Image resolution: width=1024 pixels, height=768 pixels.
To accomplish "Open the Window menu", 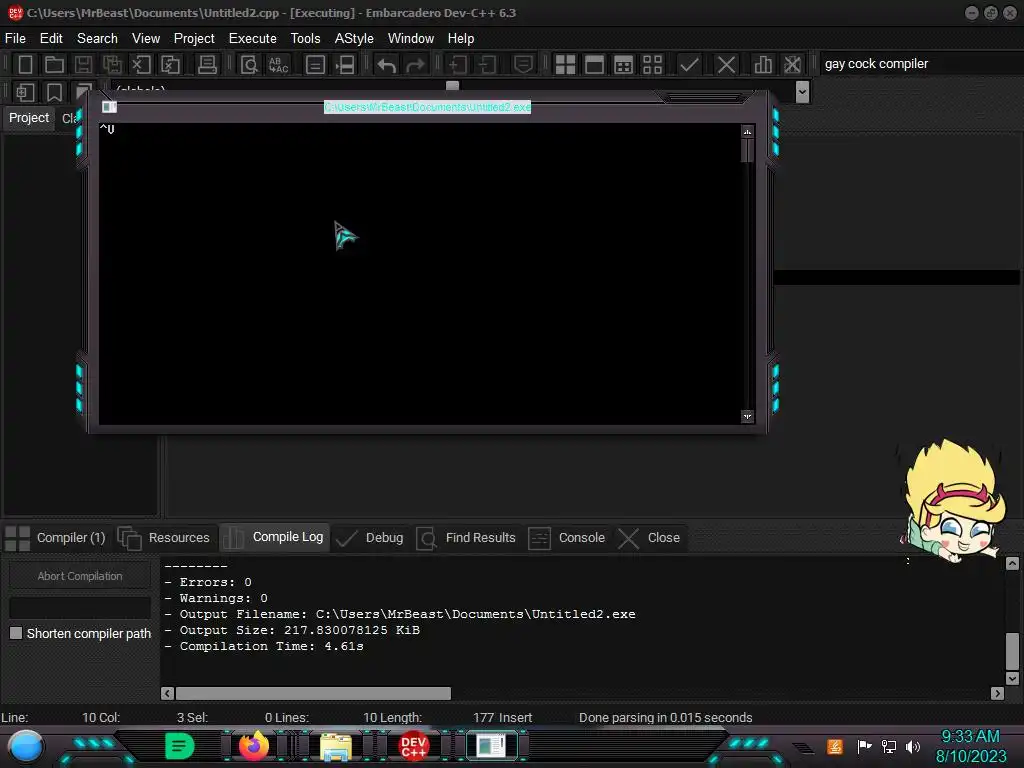I will click(x=411, y=39).
